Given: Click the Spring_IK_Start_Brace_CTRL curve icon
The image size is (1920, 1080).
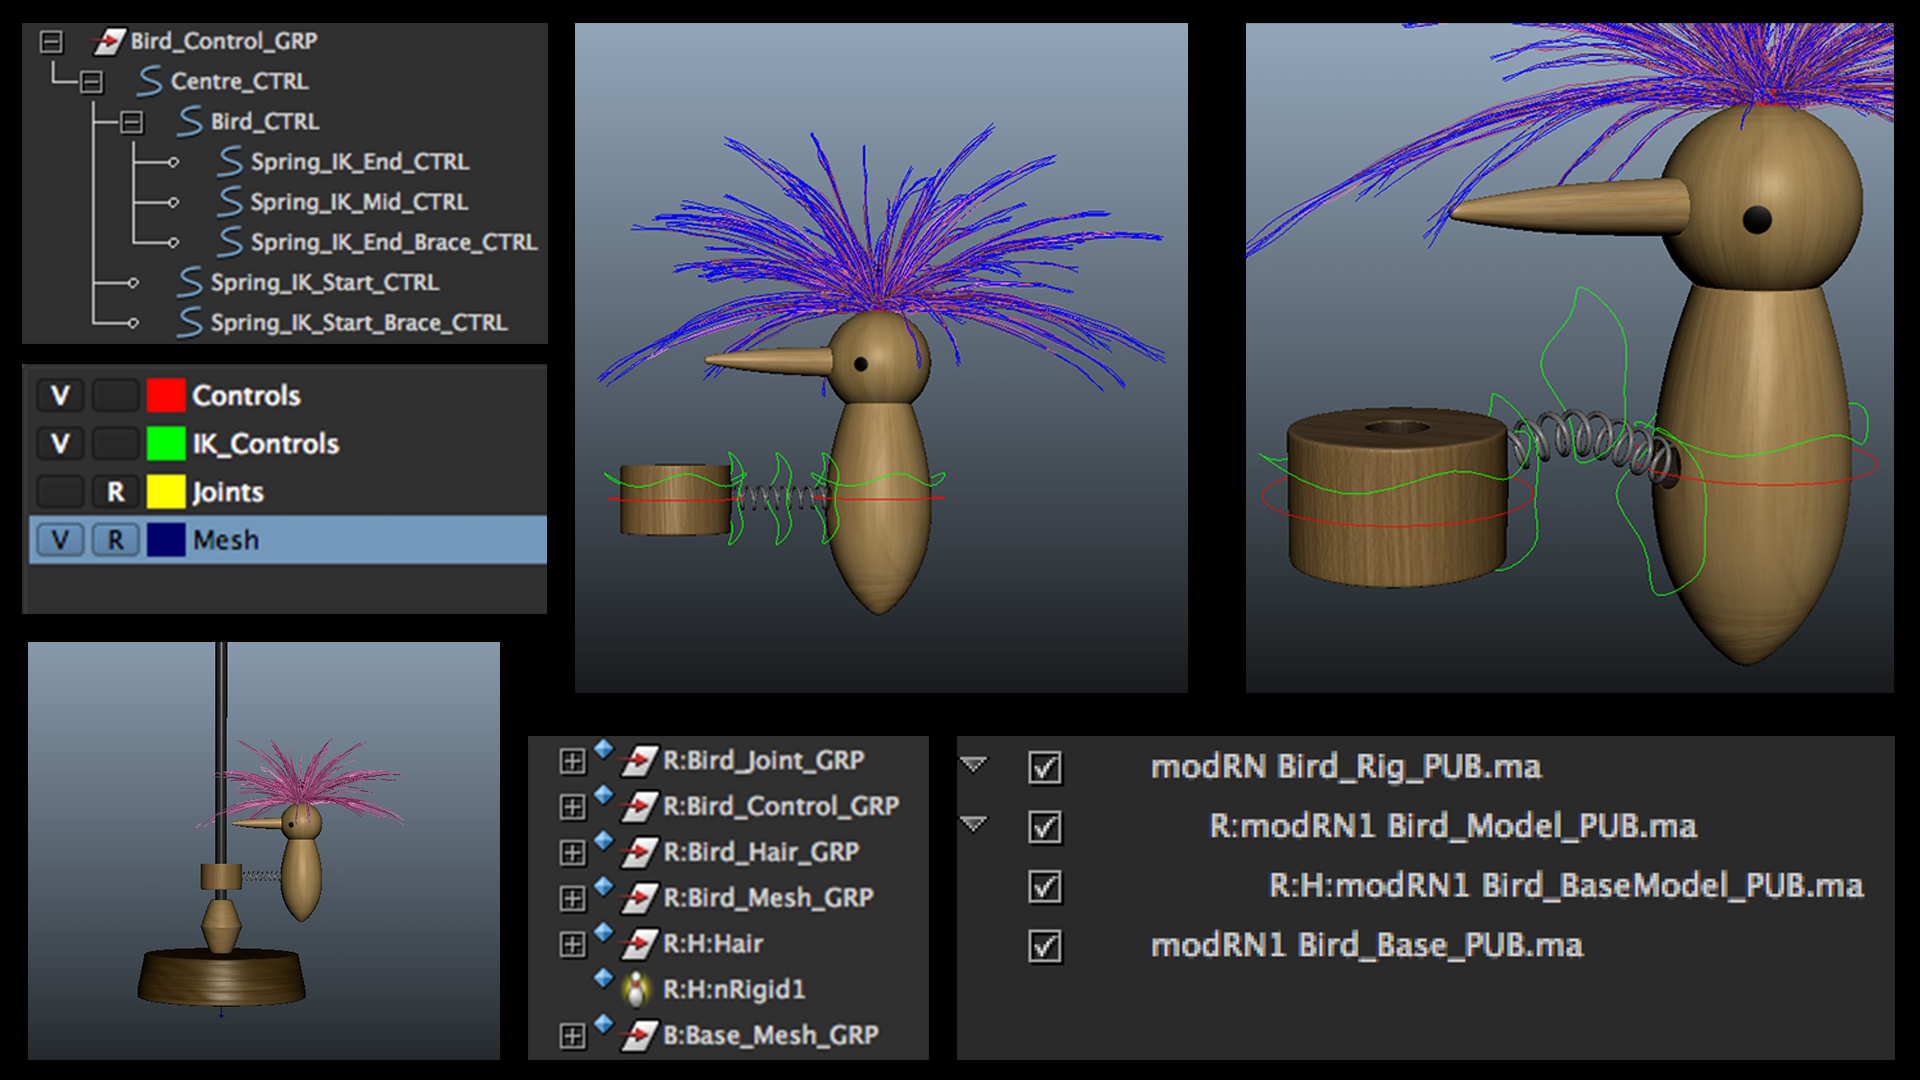Looking at the screenshot, I should 190,323.
